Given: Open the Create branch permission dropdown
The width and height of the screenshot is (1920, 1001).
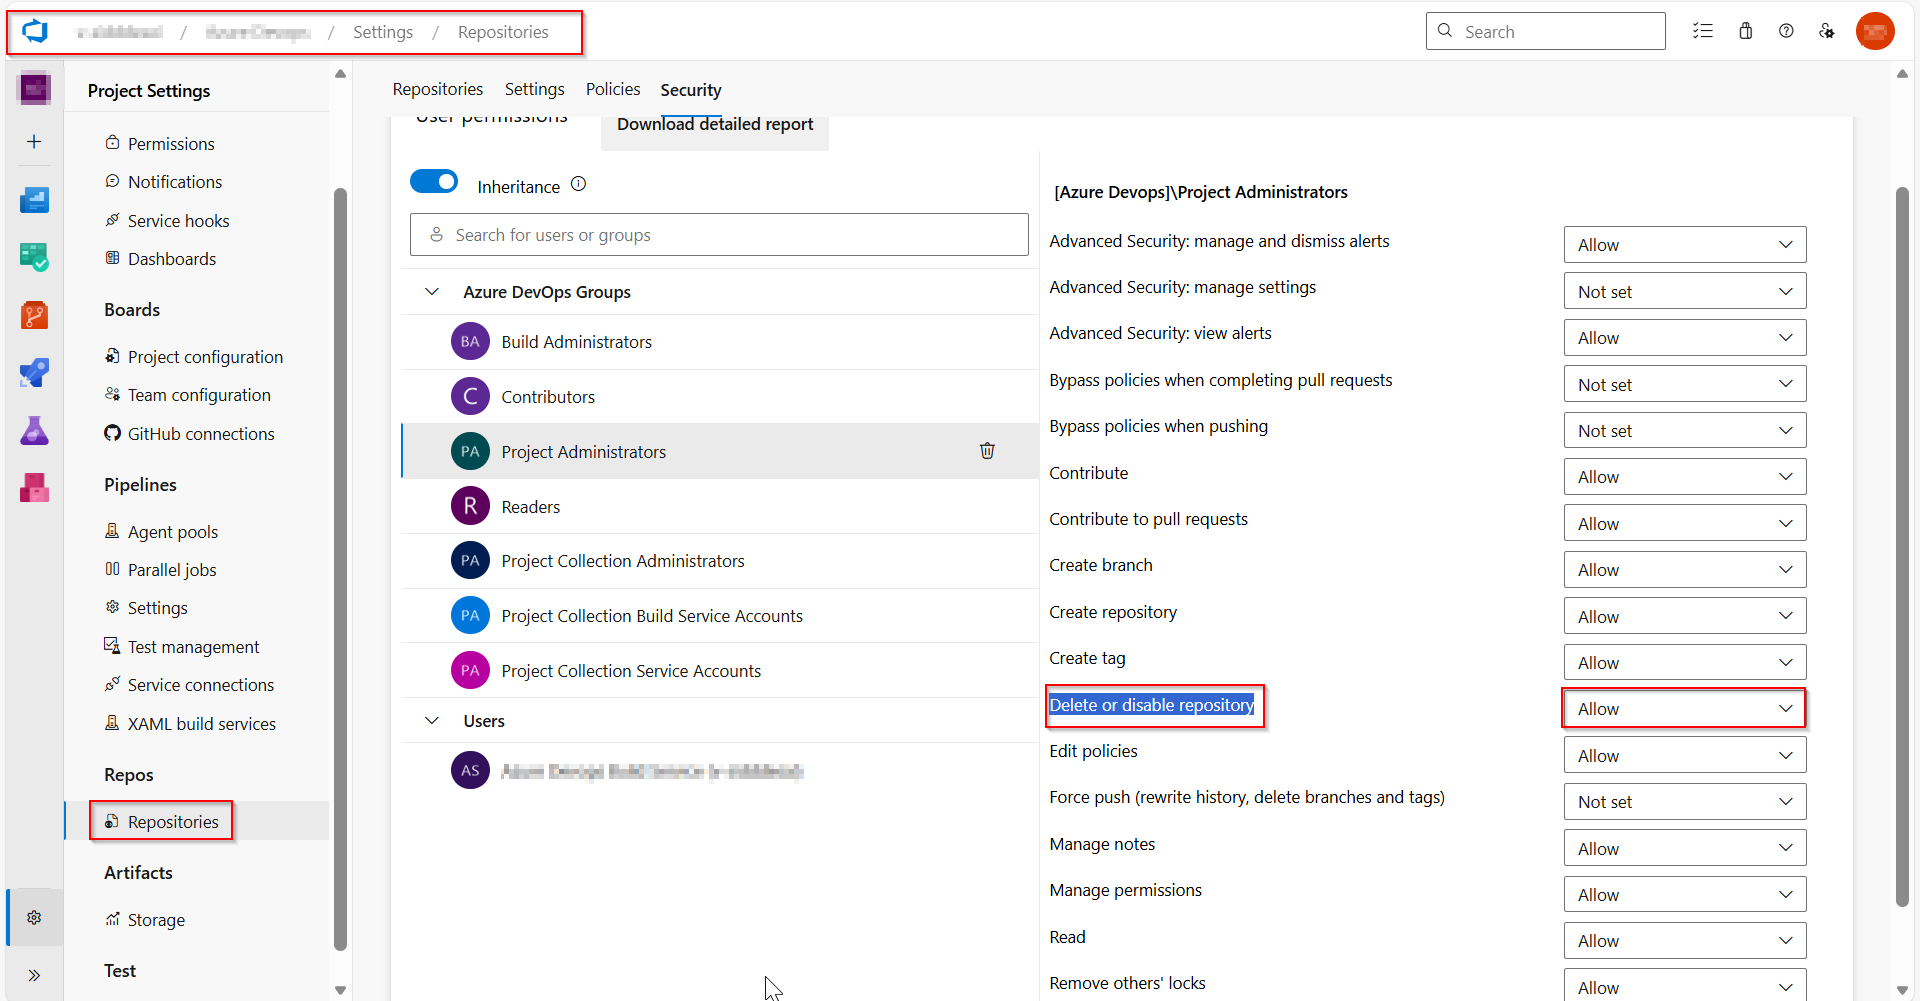Looking at the screenshot, I should [1685, 570].
